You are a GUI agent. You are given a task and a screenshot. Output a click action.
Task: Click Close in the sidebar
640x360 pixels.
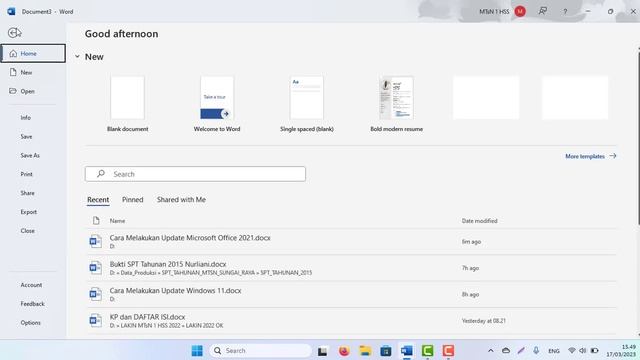pyautogui.click(x=28, y=231)
